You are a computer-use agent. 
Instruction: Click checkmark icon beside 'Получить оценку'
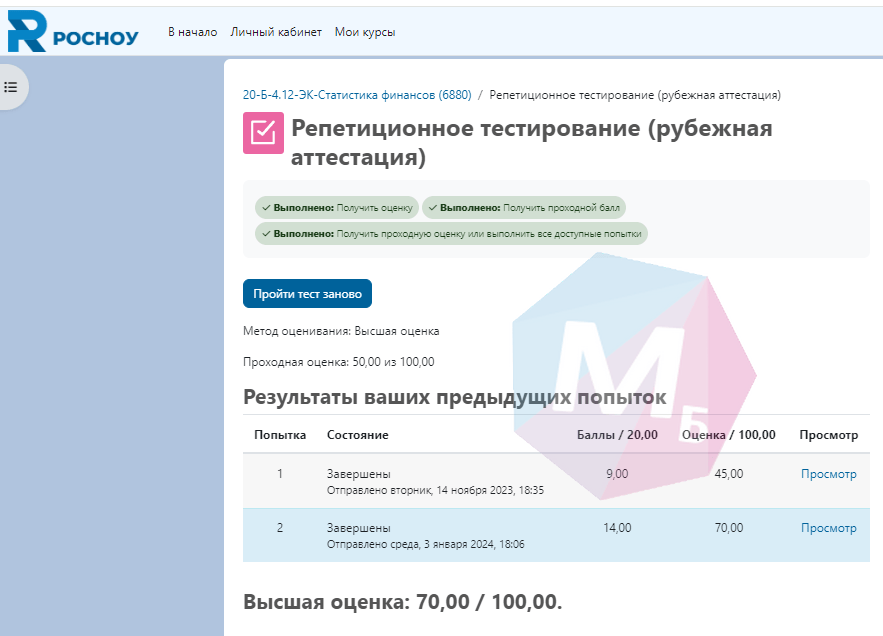coord(266,208)
